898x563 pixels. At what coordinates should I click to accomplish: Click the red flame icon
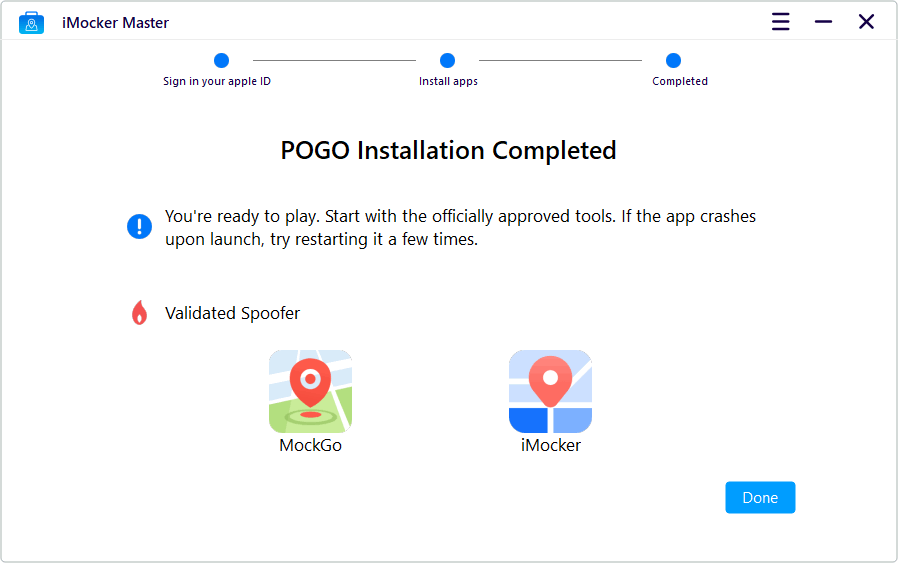(139, 313)
